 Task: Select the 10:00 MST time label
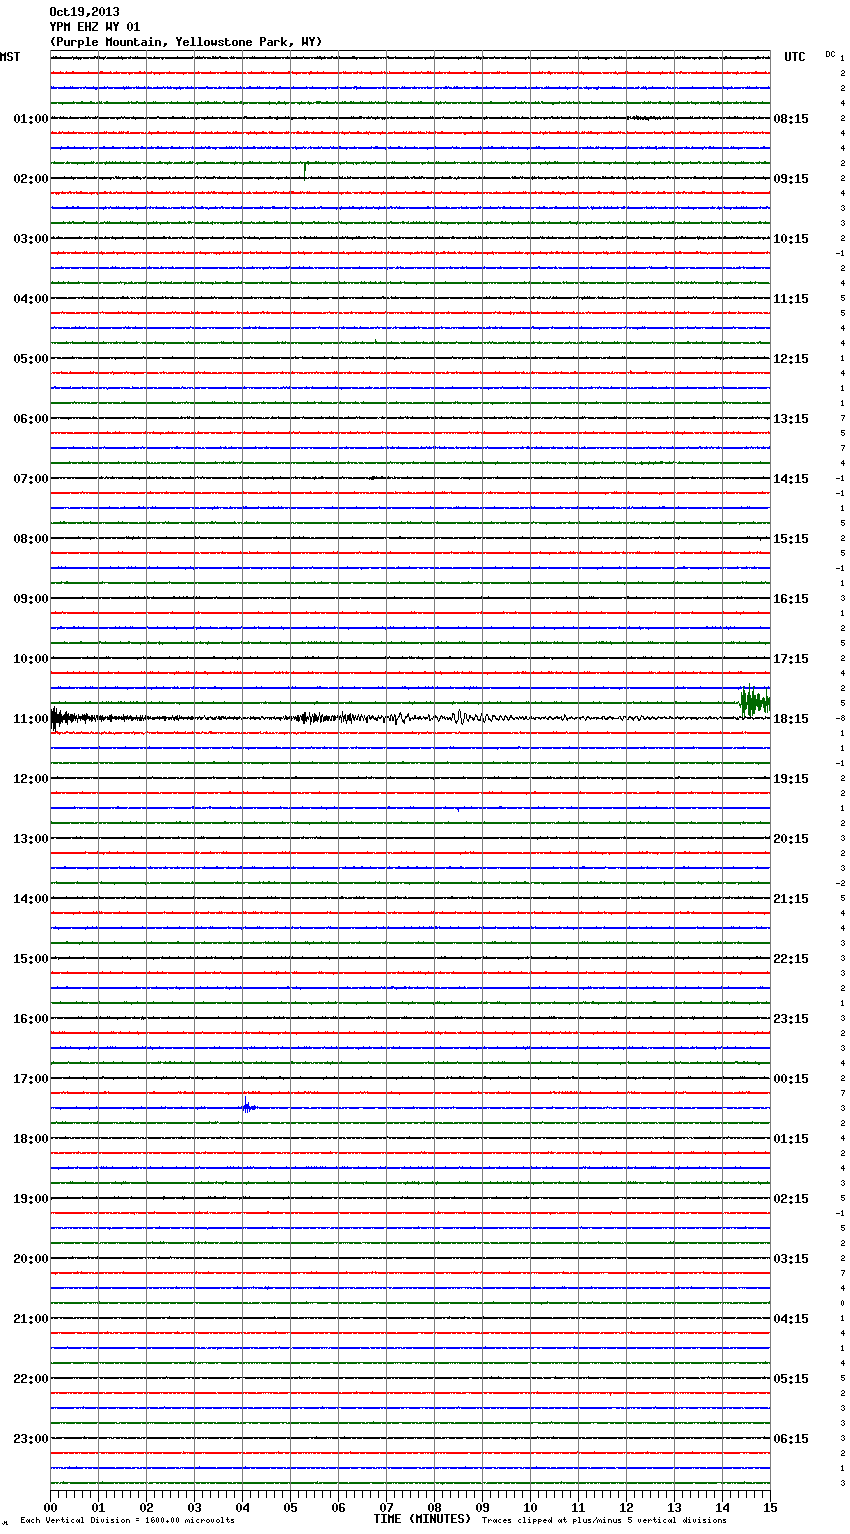pos(31,659)
